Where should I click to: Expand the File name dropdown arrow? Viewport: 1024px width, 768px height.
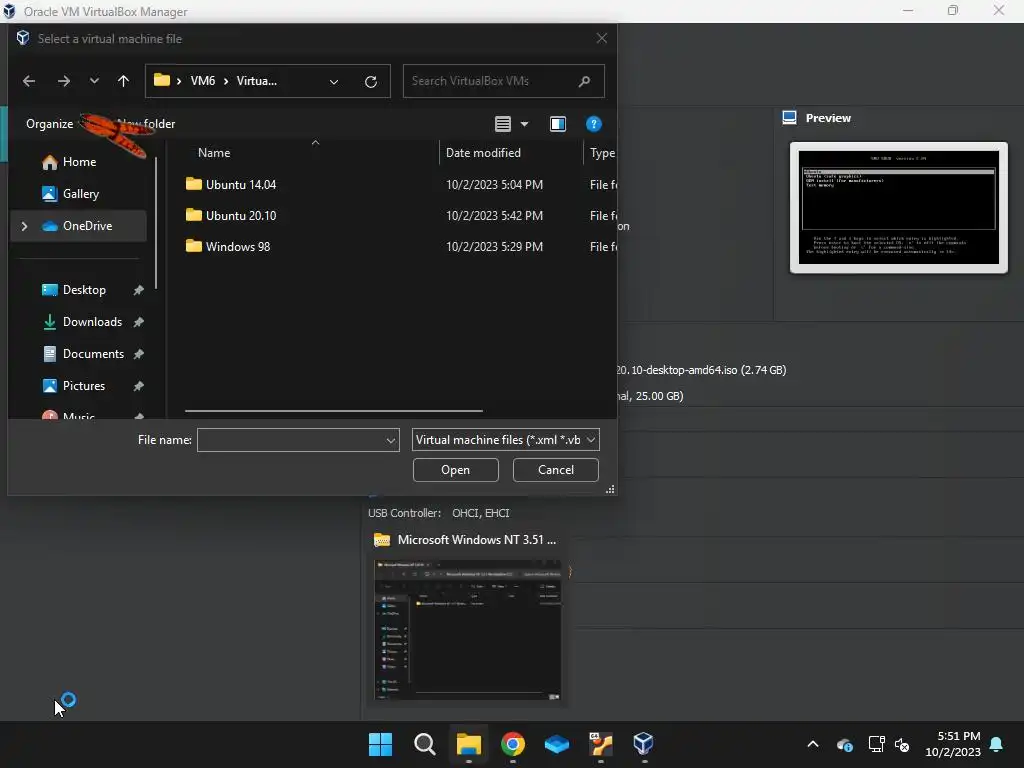tap(391, 440)
